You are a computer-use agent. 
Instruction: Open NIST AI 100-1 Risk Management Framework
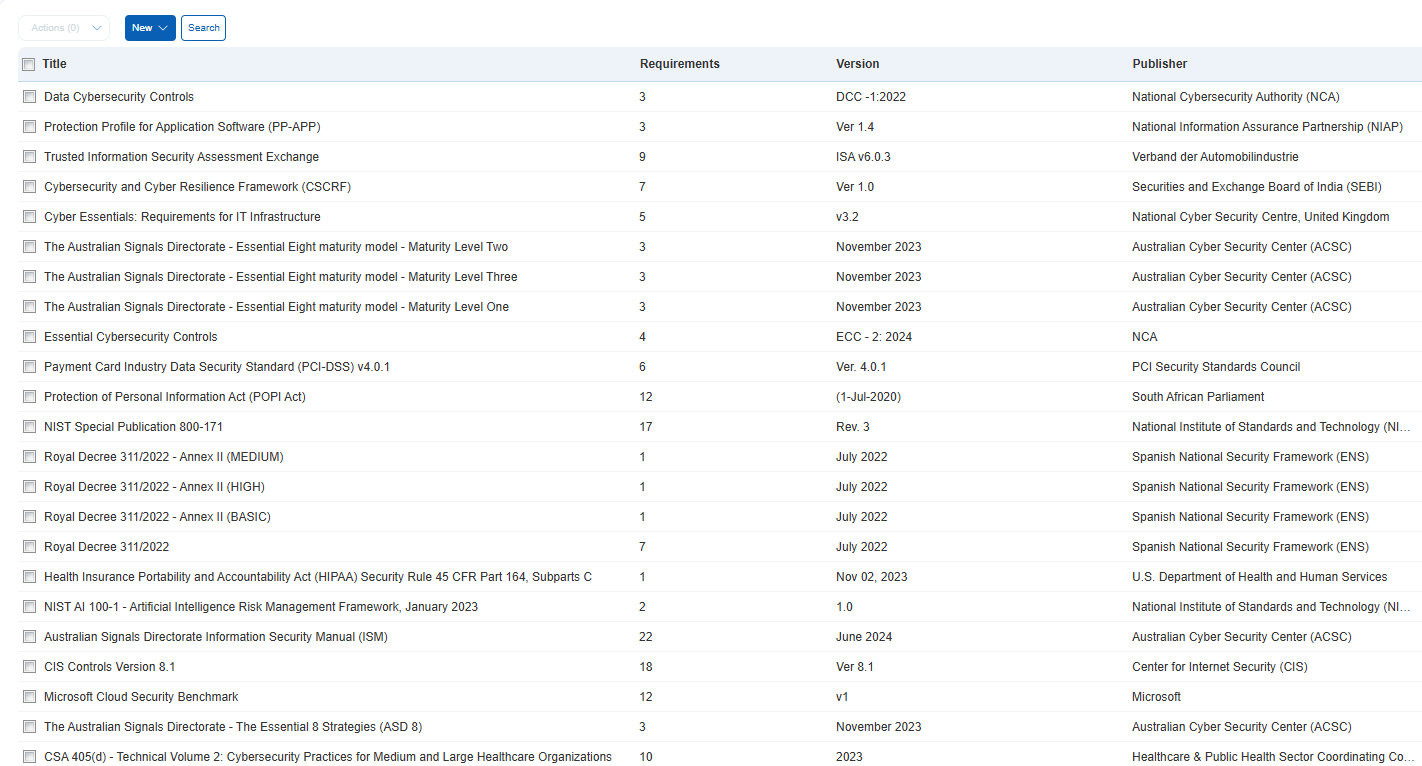pos(261,607)
